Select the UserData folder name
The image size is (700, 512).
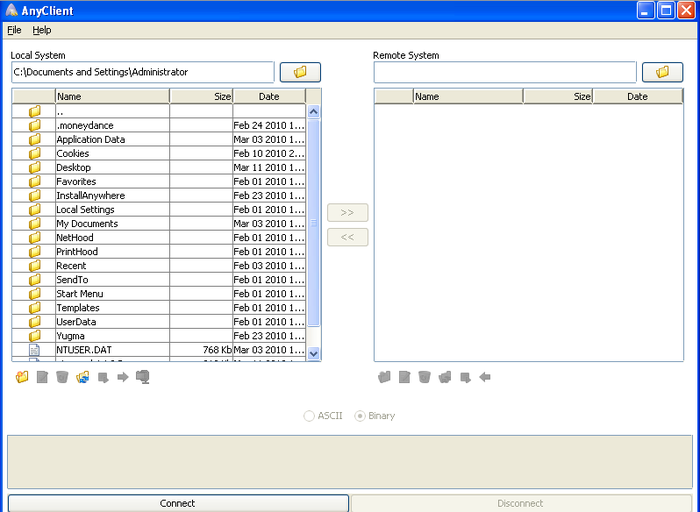(x=76, y=322)
